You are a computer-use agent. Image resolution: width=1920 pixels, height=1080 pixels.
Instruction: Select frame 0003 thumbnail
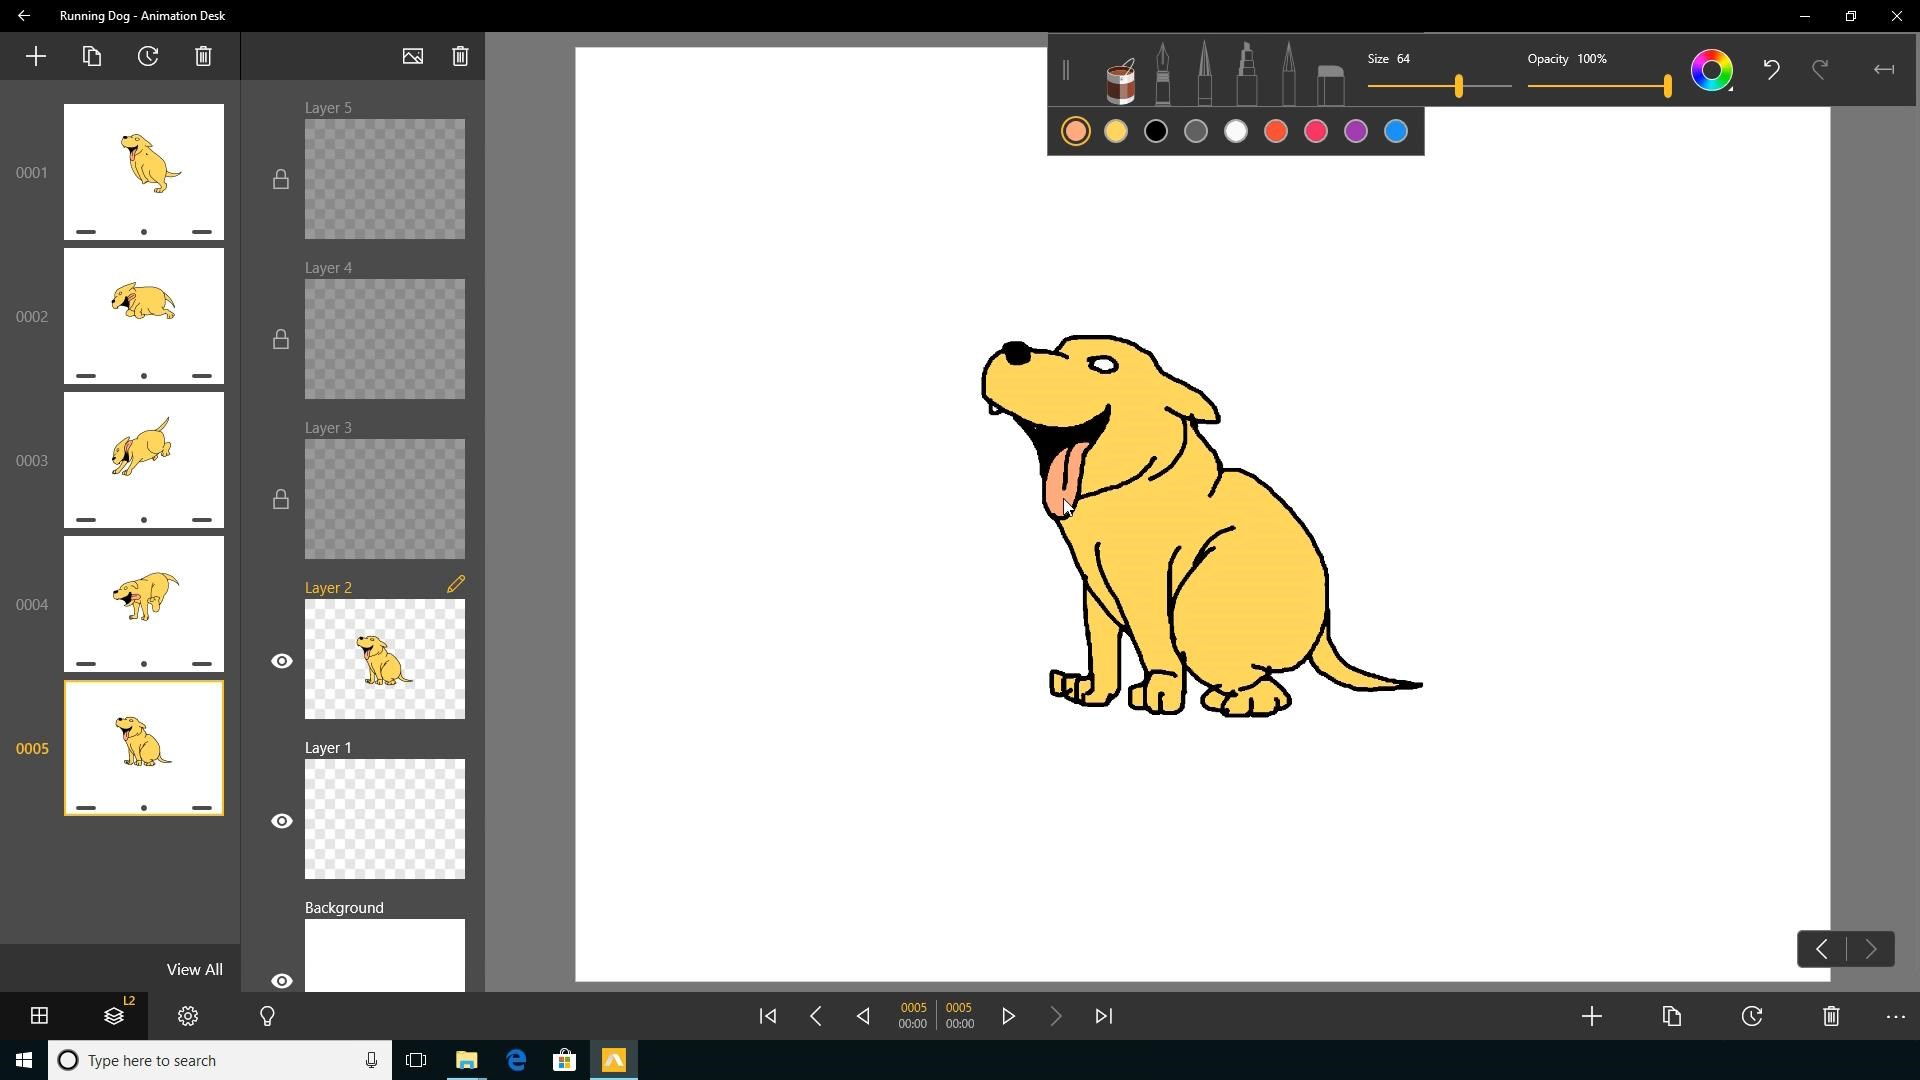pyautogui.click(x=144, y=459)
